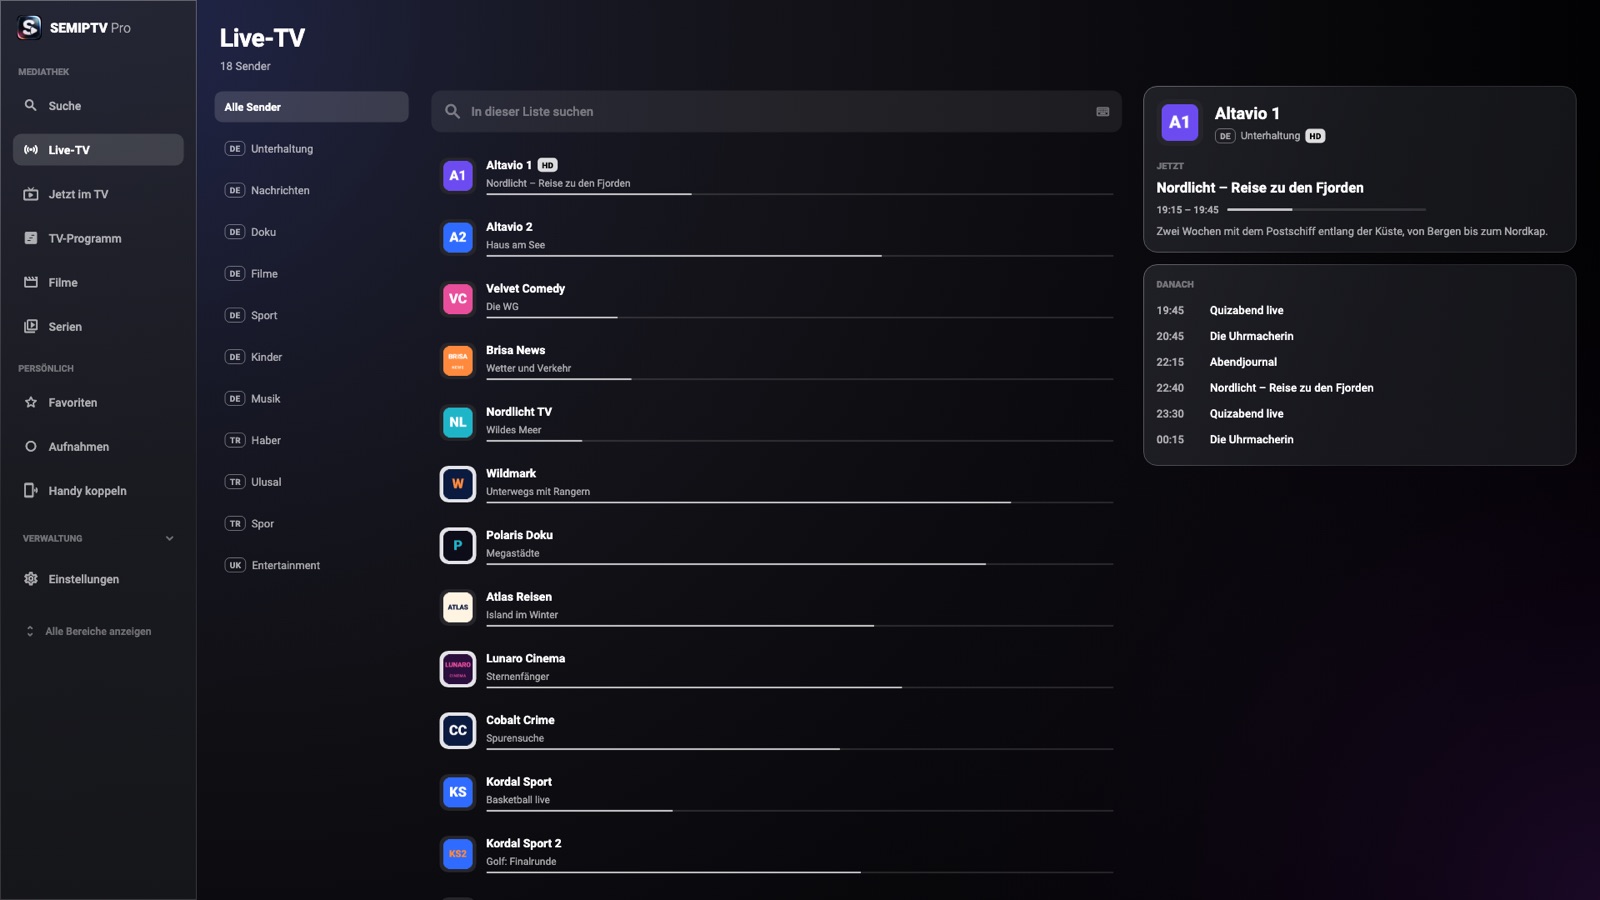
Task: Select the Wildmark W channel logo
Action: tap(458, 484)
